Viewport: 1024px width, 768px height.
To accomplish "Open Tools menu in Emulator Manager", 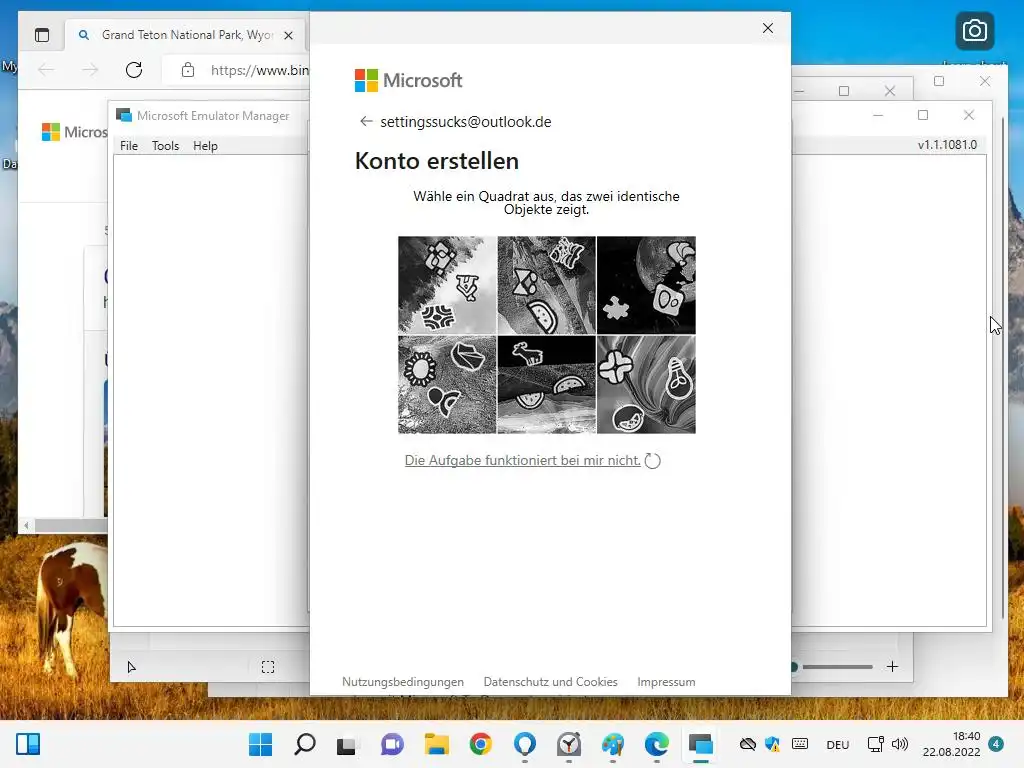I will (x=165, y=146).
